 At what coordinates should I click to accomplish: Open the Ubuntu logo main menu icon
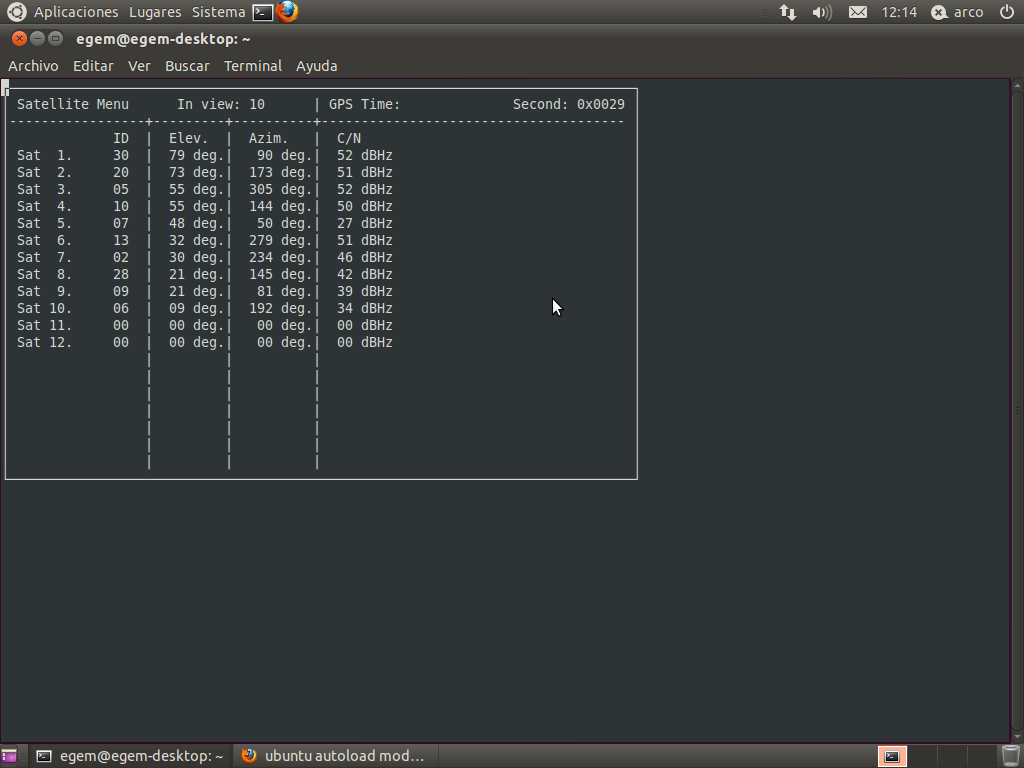click(16, 12)
